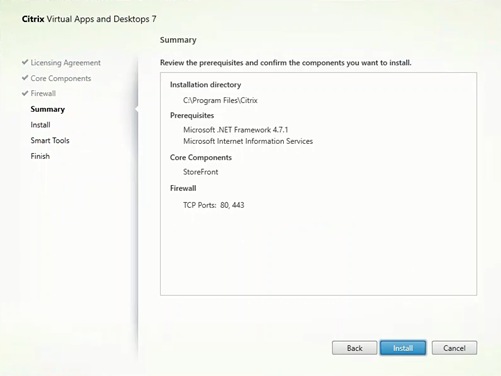Click the StoreFront component entry
Screen dimensions: 501x376
pyautogui.click(x=201, y=172)
